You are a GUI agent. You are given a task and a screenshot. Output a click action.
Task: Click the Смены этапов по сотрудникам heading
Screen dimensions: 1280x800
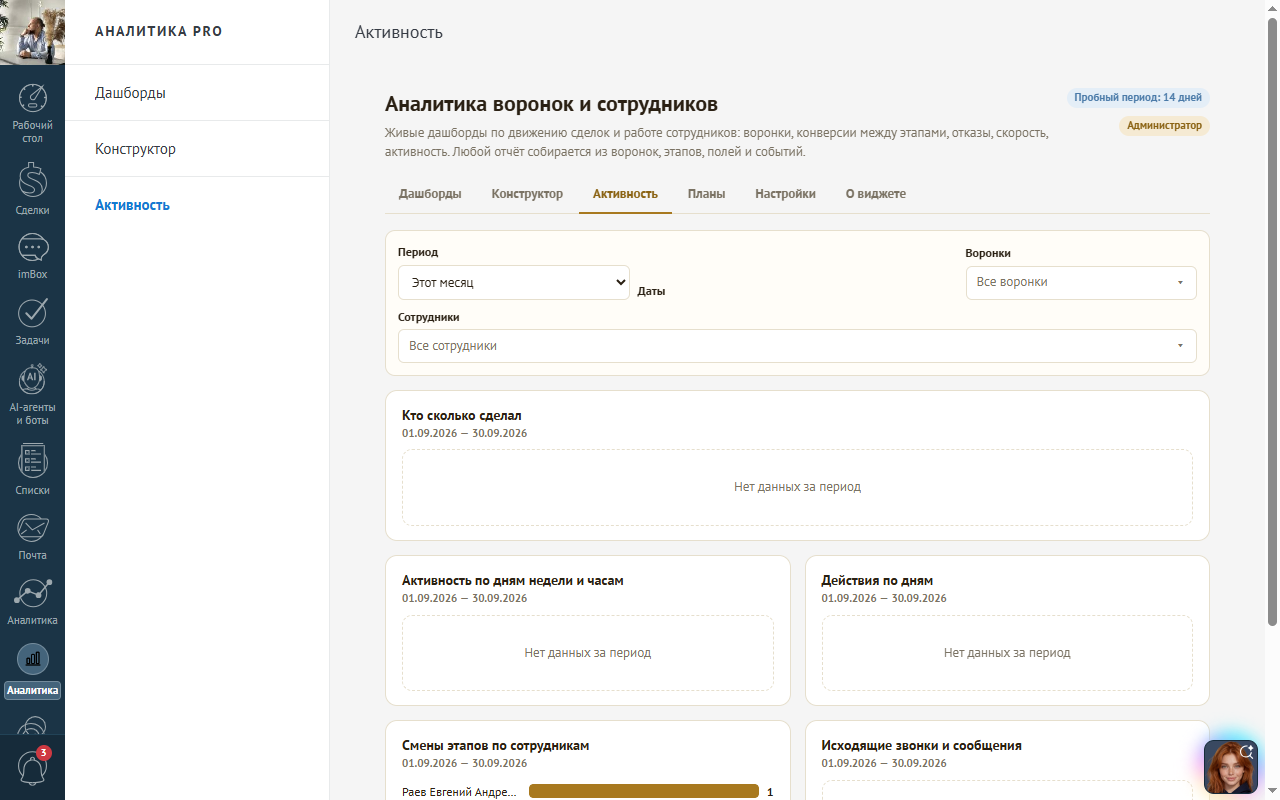[x=496, y=745]
